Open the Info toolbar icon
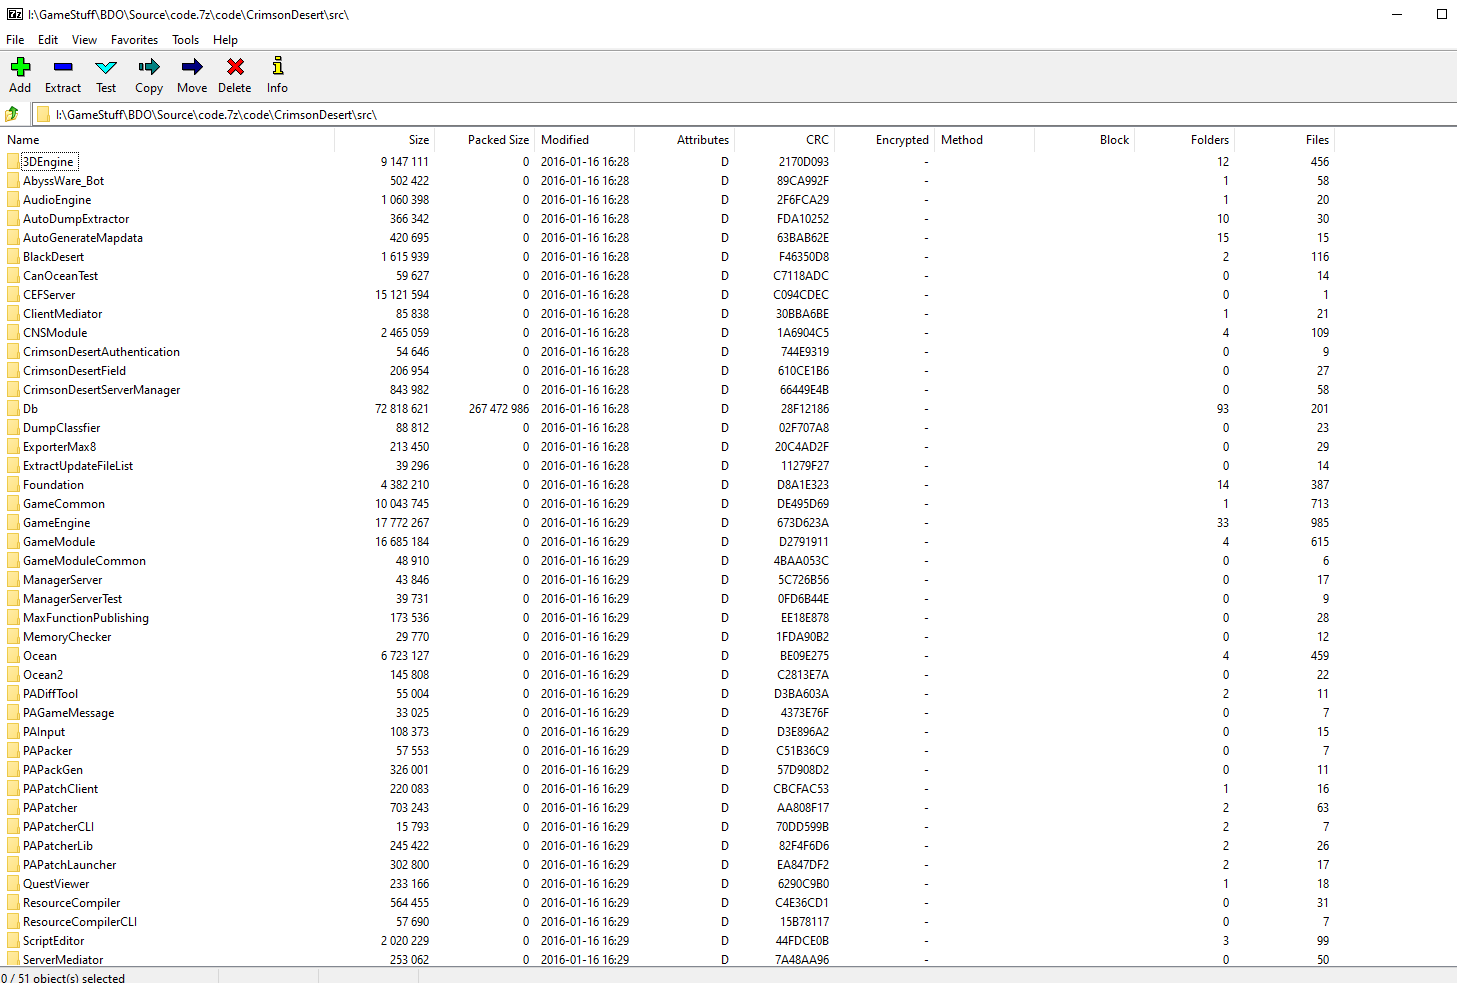 click(x=278, y=67)
